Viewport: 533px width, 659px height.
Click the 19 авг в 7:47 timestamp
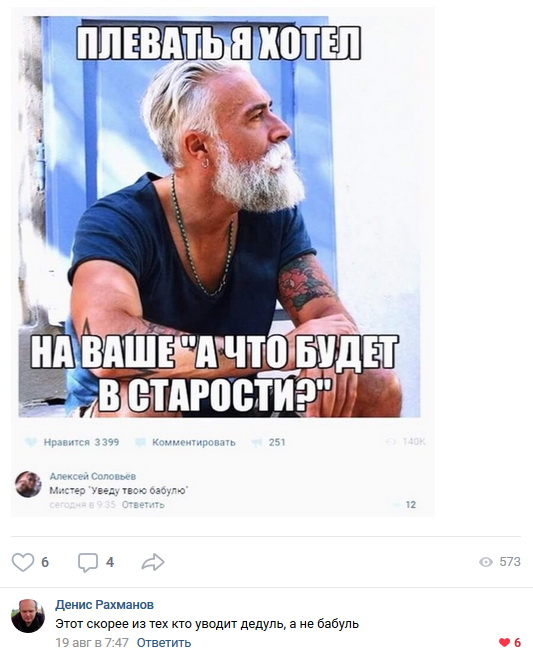point(92,643)
